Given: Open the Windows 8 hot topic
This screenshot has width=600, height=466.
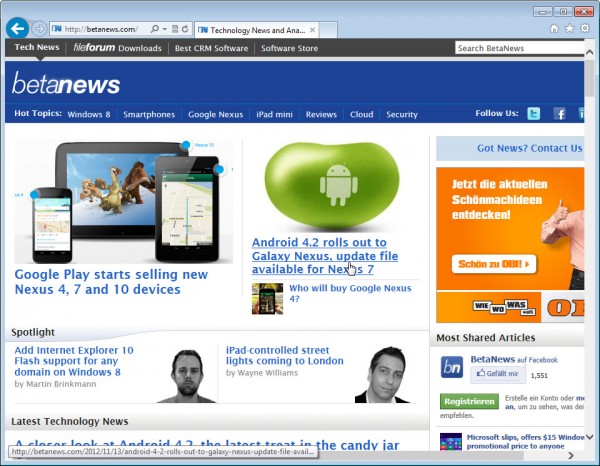Looking at the screenshot, I should coord(89,114).
